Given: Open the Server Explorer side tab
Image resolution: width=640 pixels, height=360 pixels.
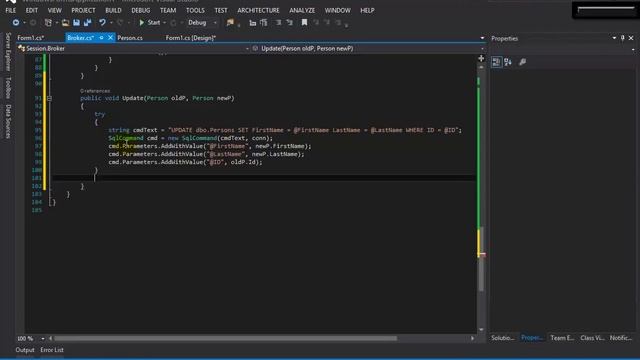Looking at the screenshot, I should coord(8,52).
